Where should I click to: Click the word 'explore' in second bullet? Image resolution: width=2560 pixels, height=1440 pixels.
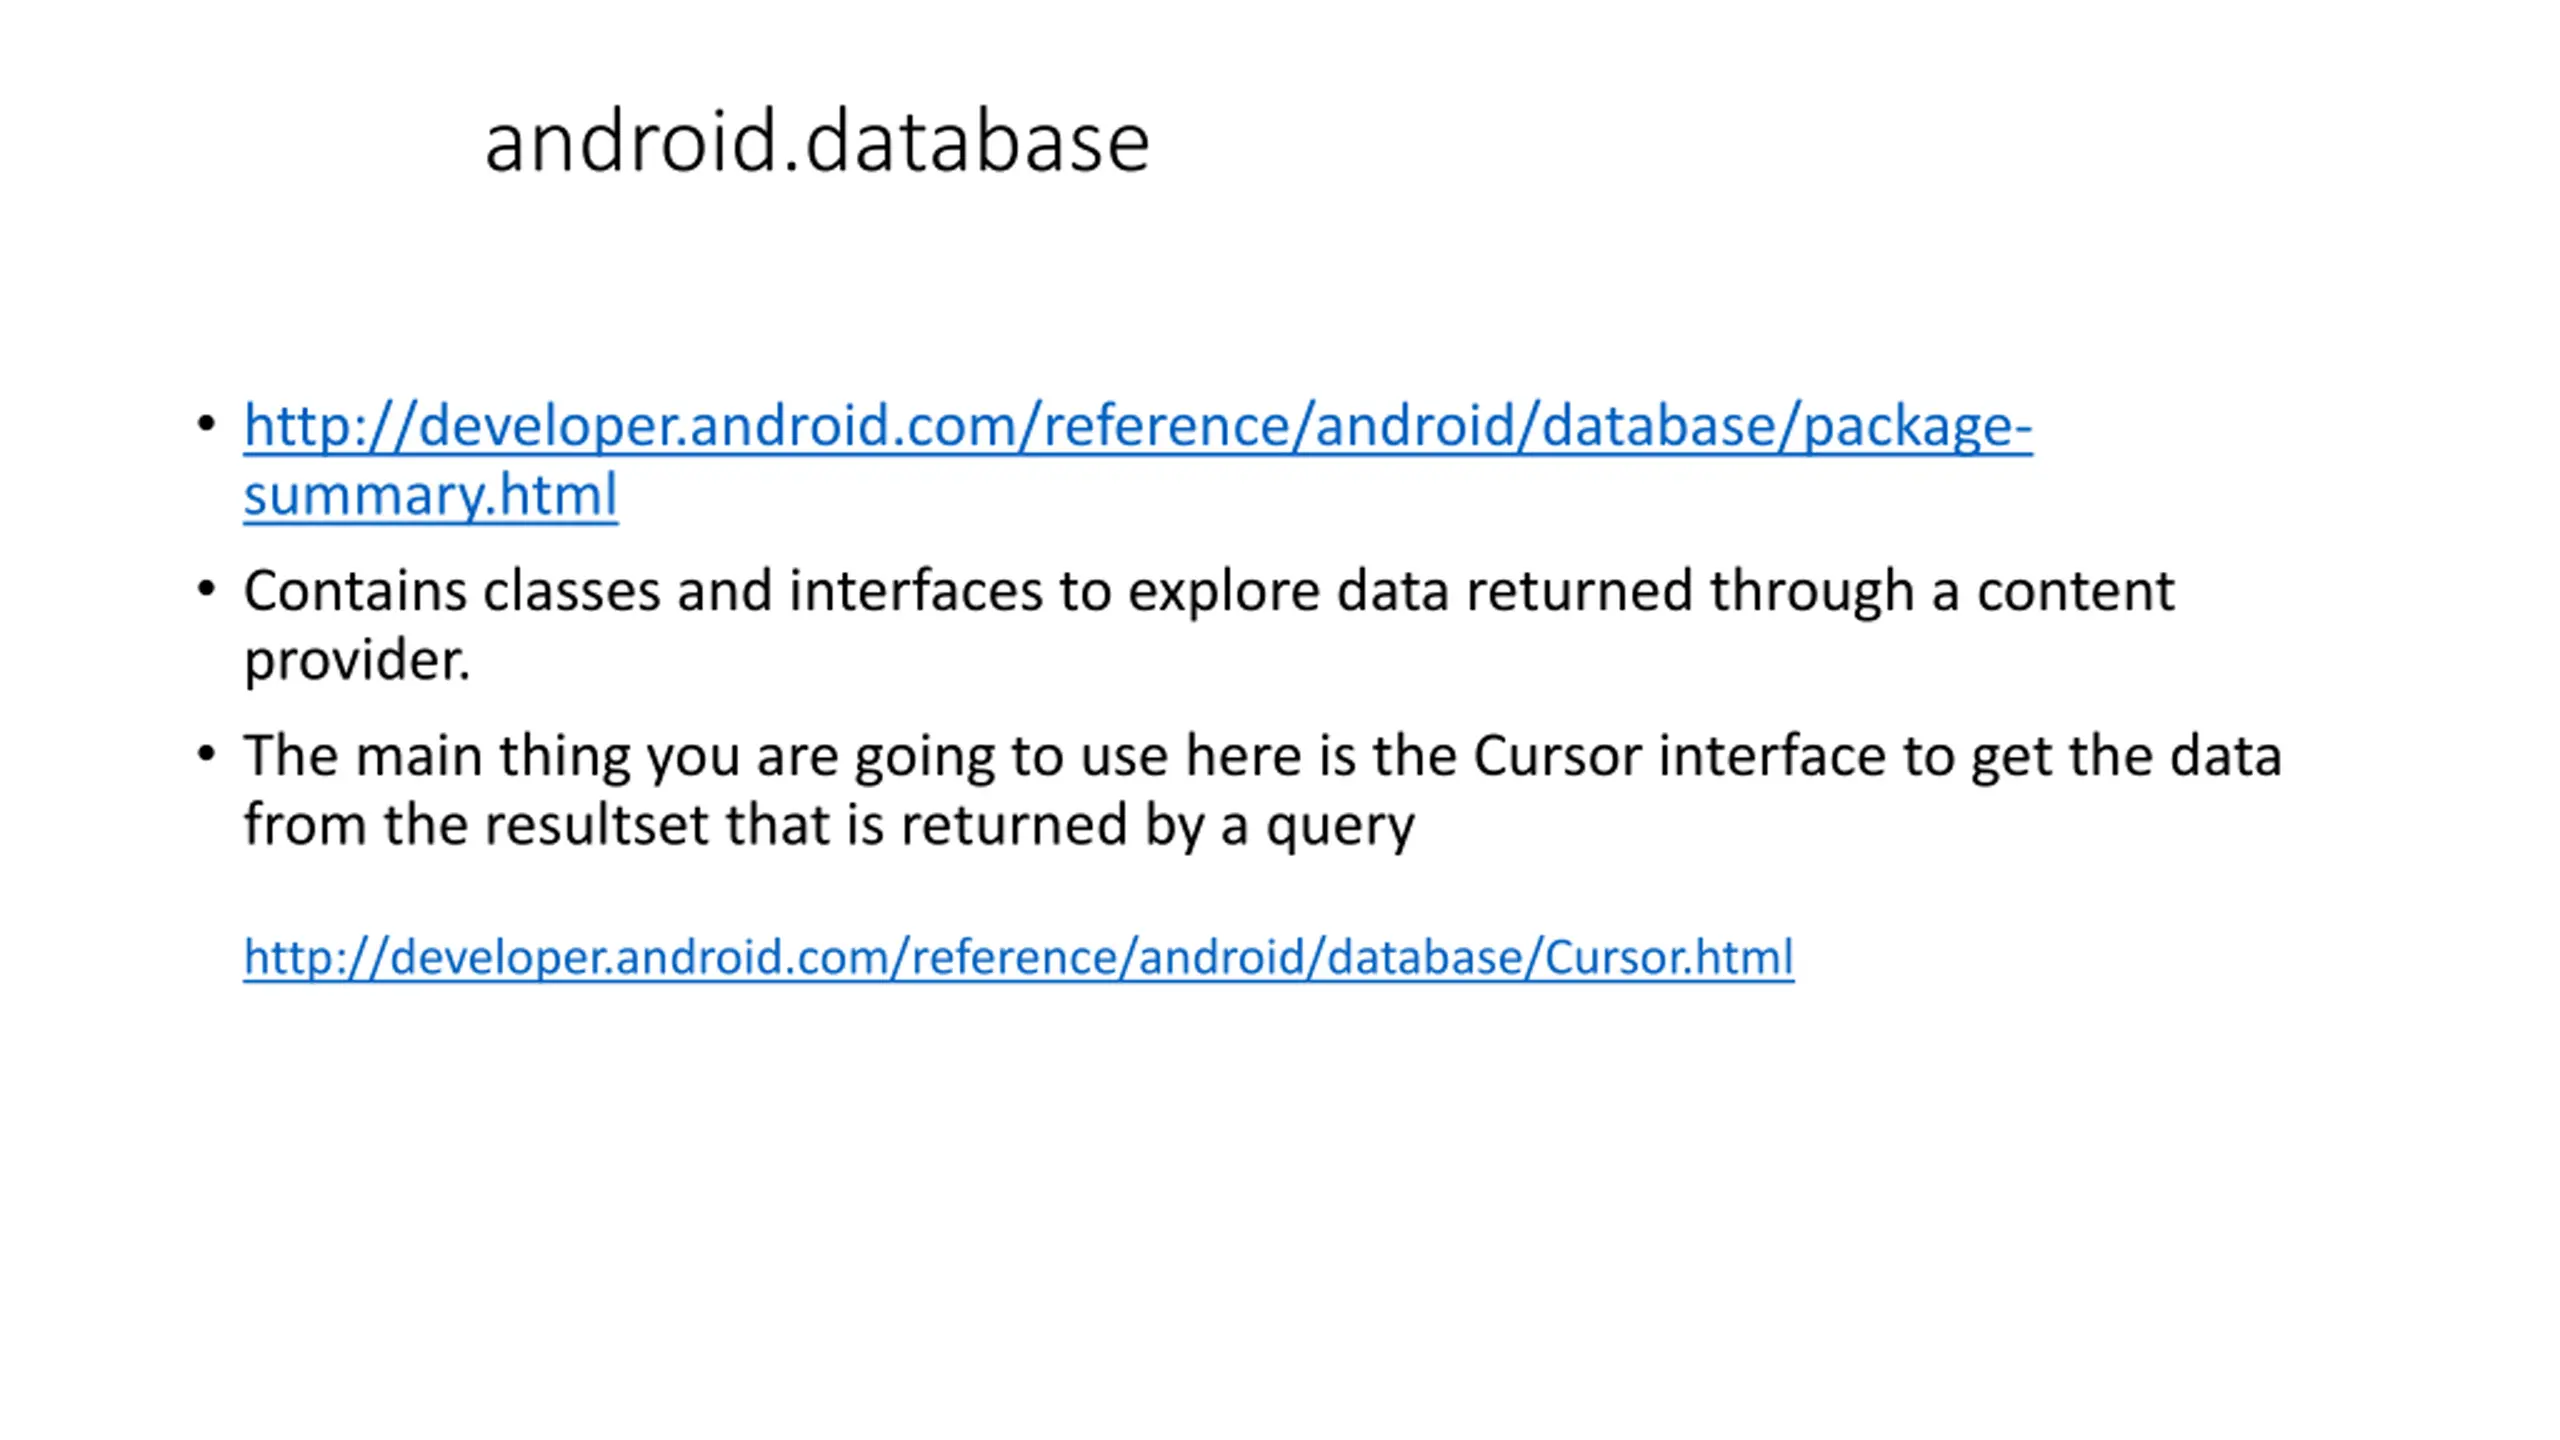(1224, 592)
